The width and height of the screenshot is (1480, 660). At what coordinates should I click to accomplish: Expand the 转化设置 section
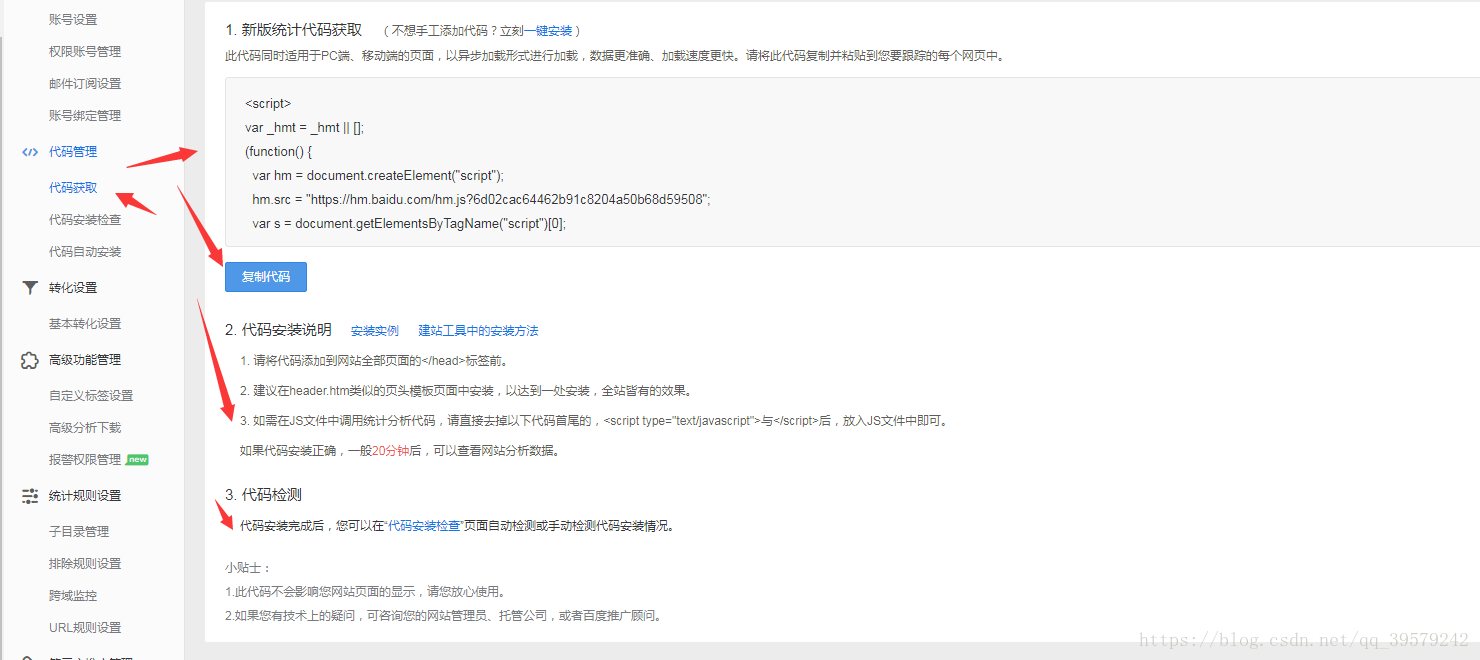[x=73, y=288]
